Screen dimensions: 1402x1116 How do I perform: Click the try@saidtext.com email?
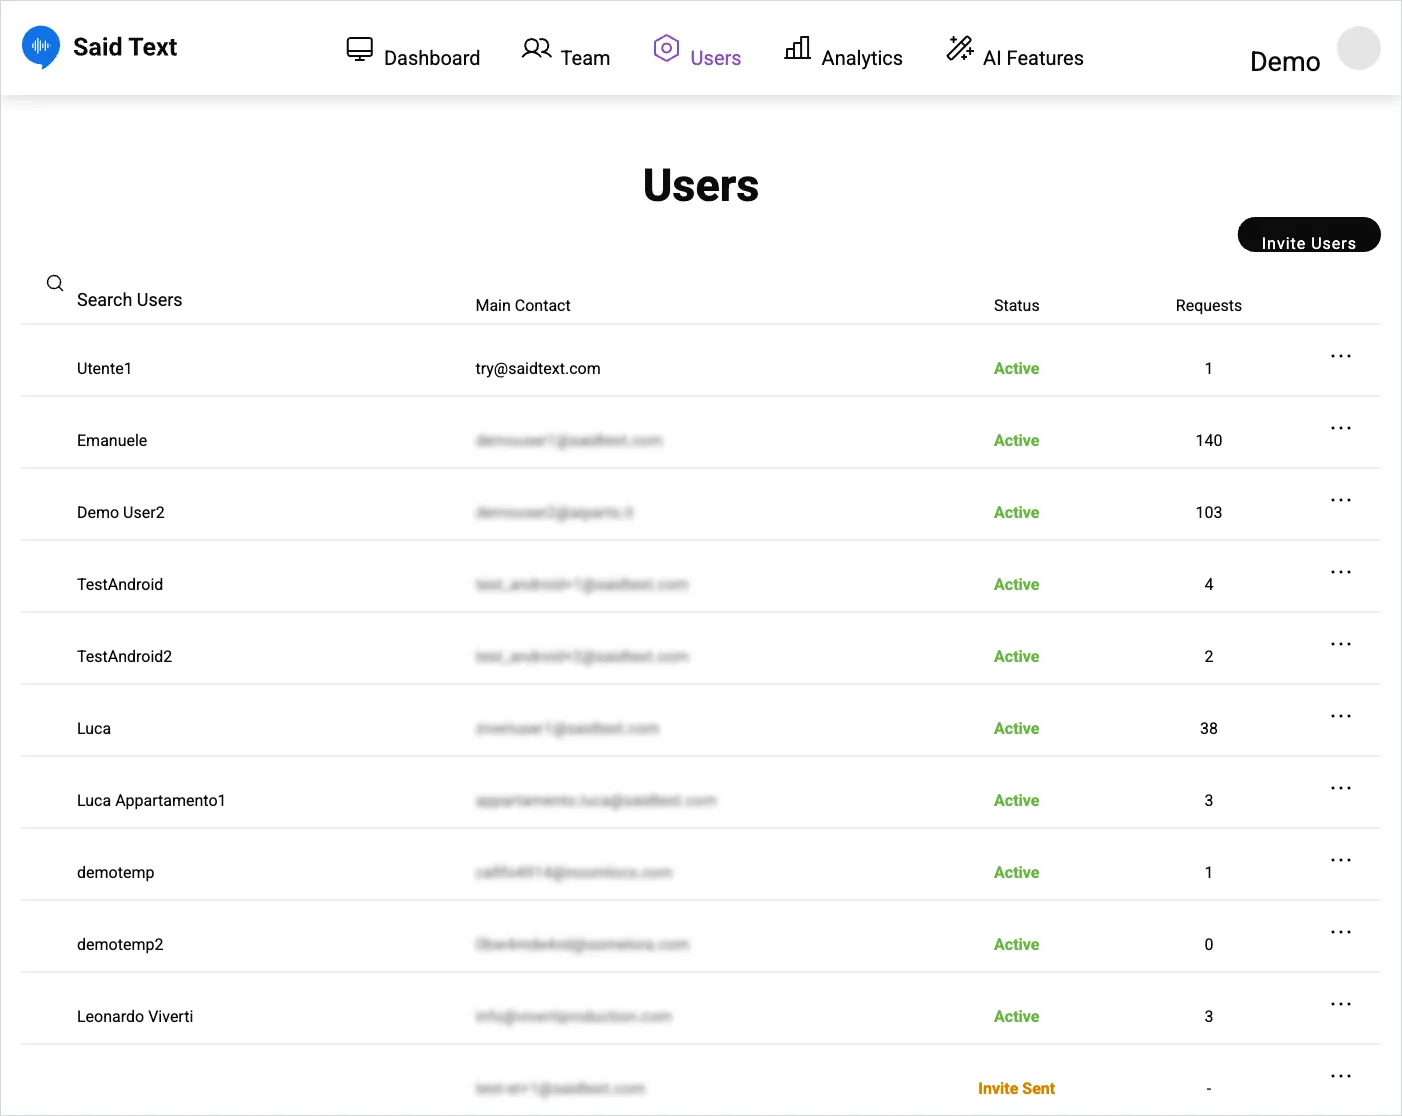point(538,368)
